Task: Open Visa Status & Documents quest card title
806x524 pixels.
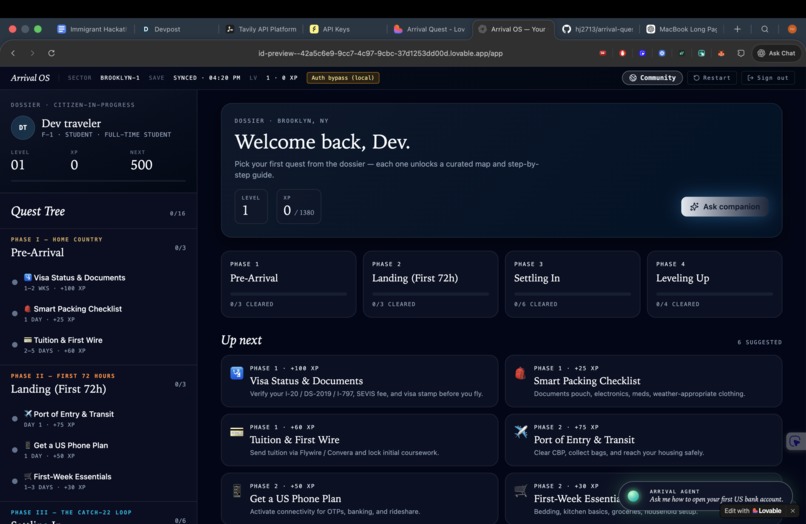Action: tap(306, 381)
